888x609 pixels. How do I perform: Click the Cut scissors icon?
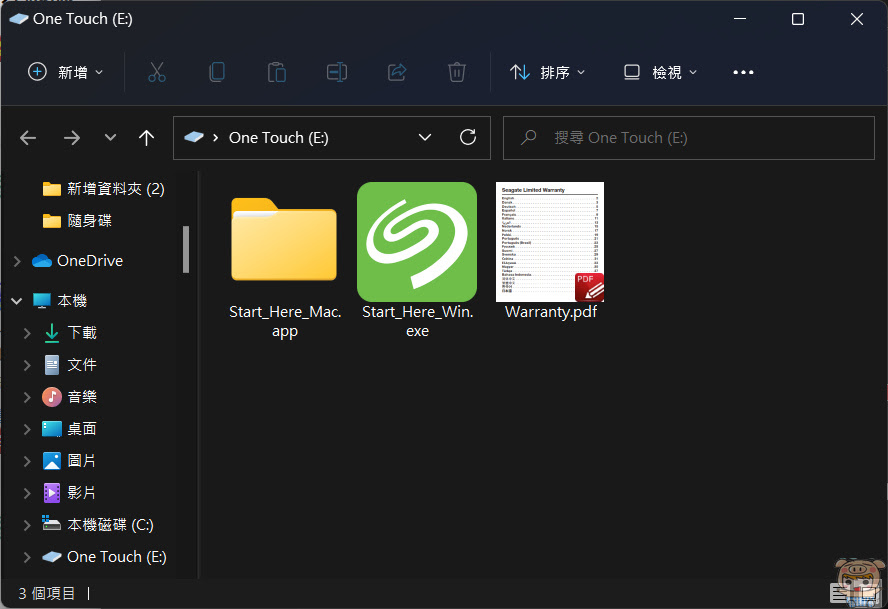click(x=157, y=73)
